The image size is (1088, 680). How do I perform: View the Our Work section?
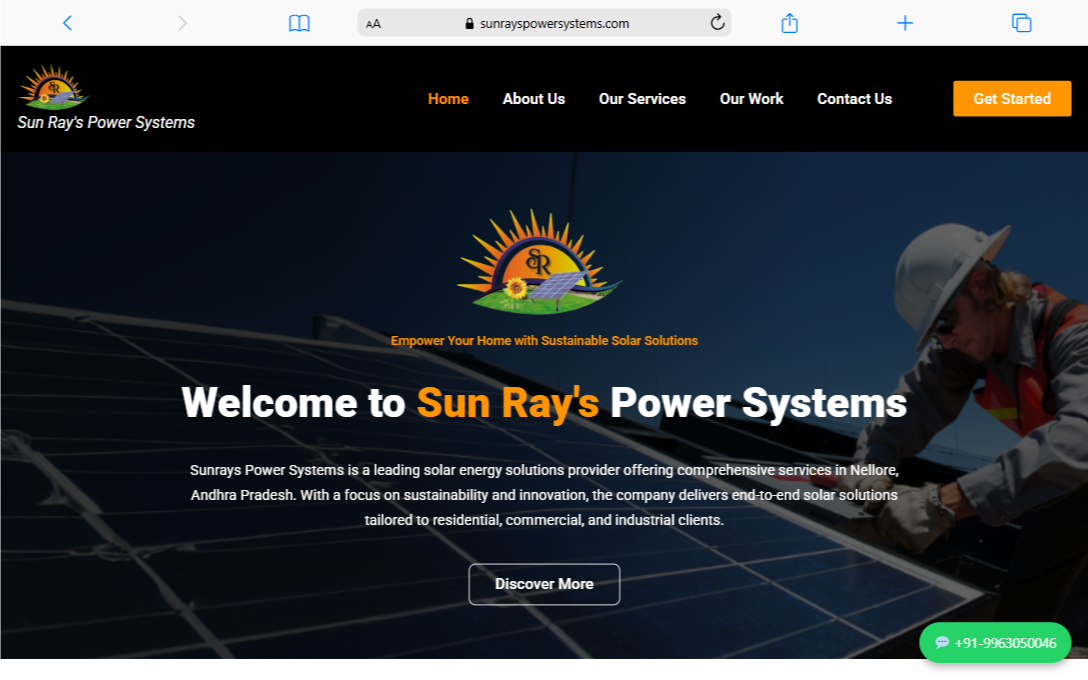coord(751,99)
